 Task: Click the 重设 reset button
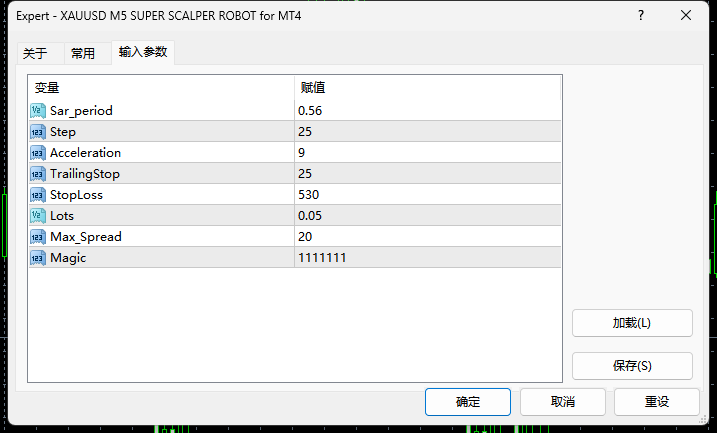[657, 402]
